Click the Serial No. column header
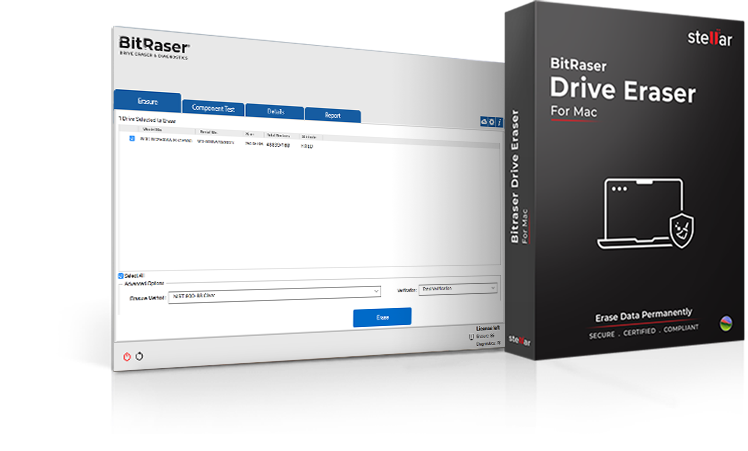The width and height of the screenshot is (748, 451). point(208,132)
